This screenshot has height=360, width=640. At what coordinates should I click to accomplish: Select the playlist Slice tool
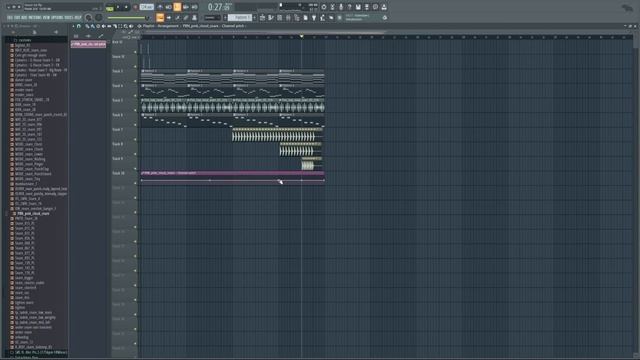click(115, 26)
